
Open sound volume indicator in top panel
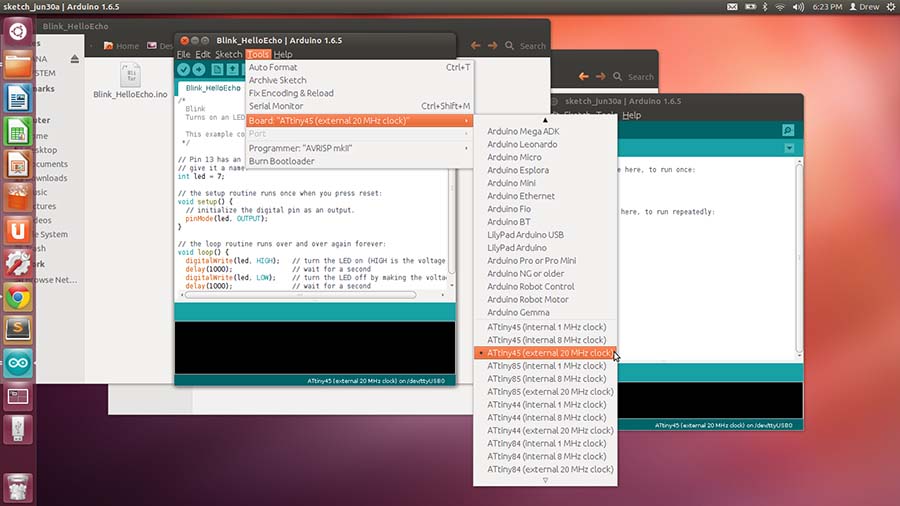pos(798,7)
